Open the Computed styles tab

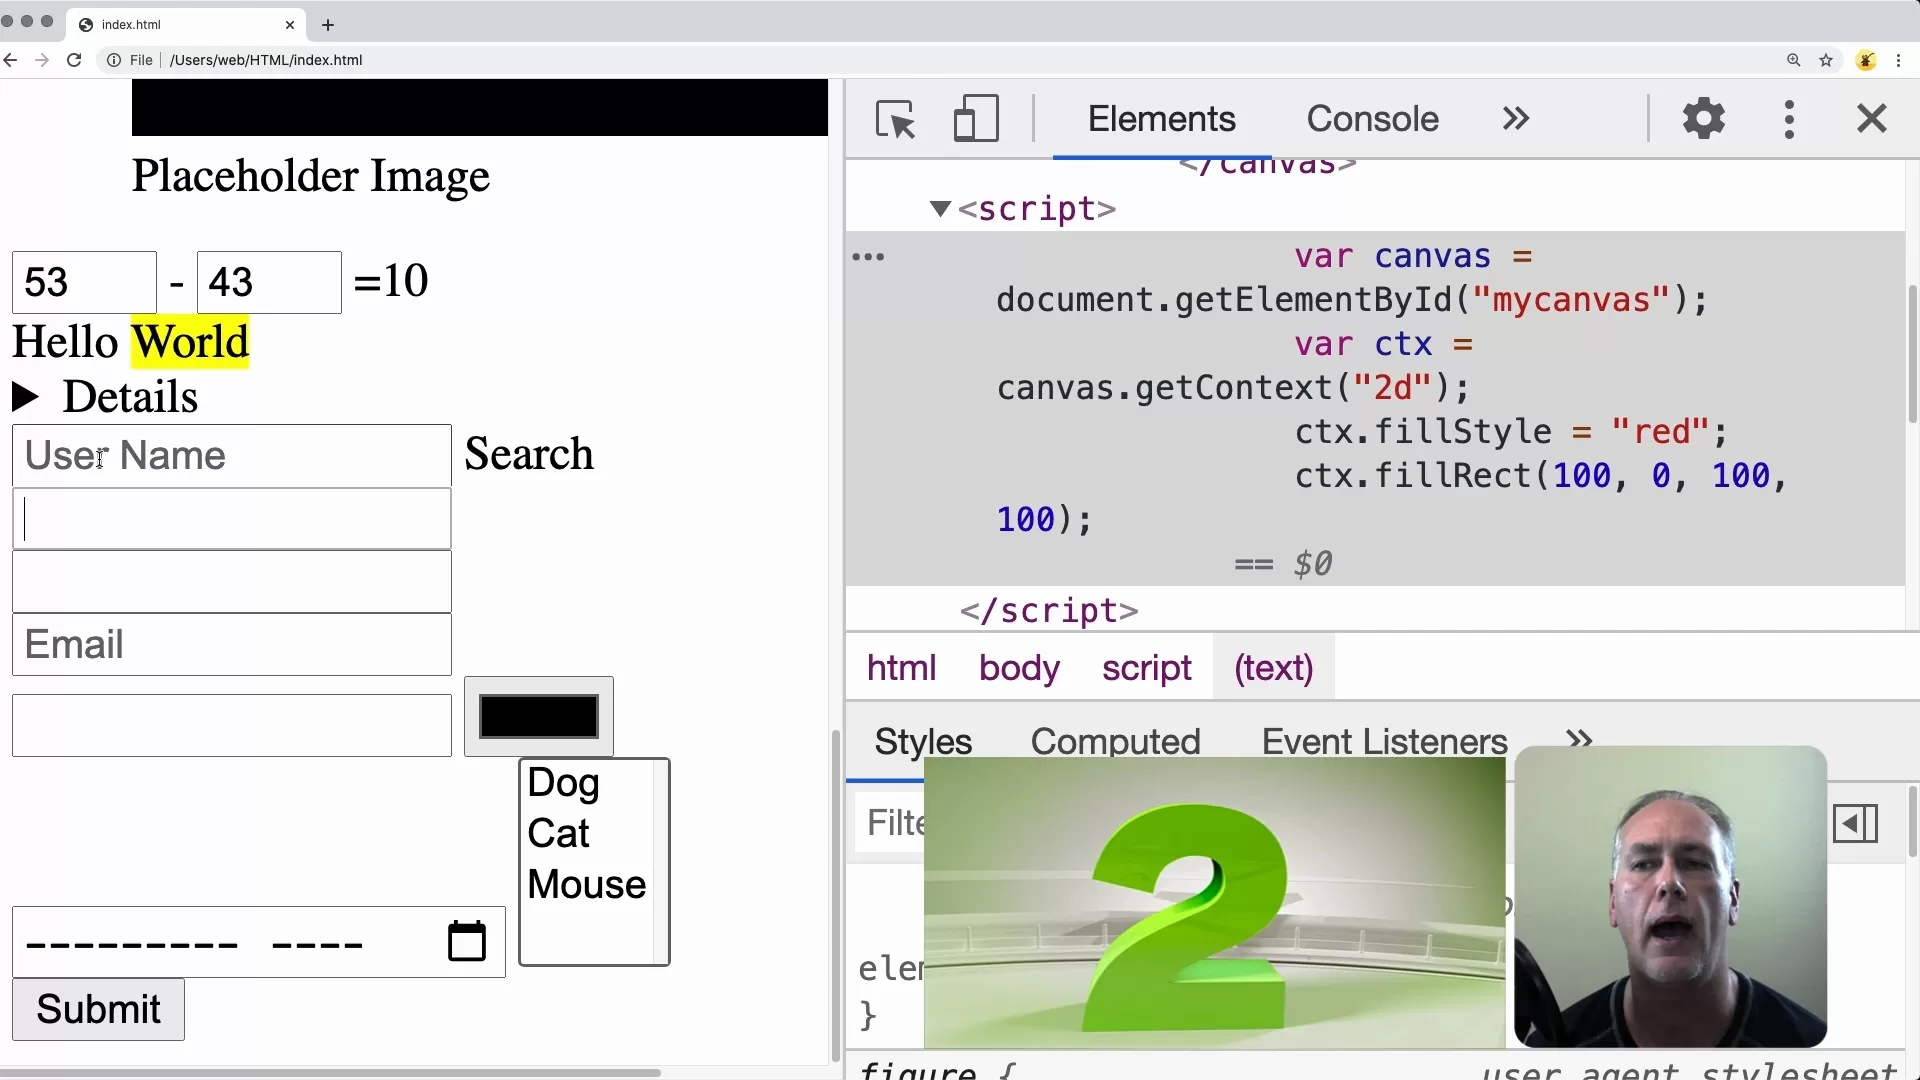tap(1115, 741)
